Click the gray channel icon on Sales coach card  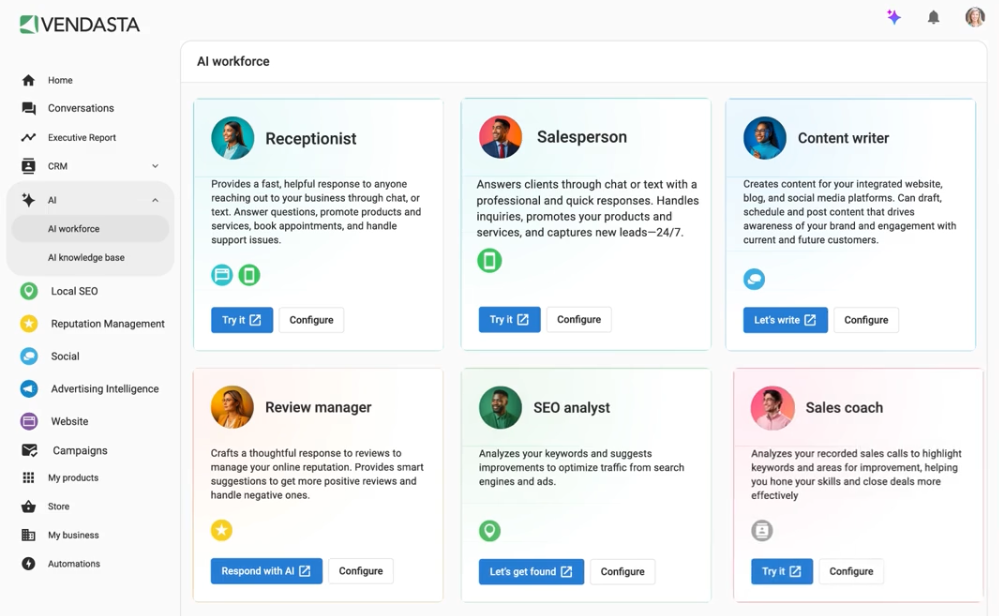(761, 530)
